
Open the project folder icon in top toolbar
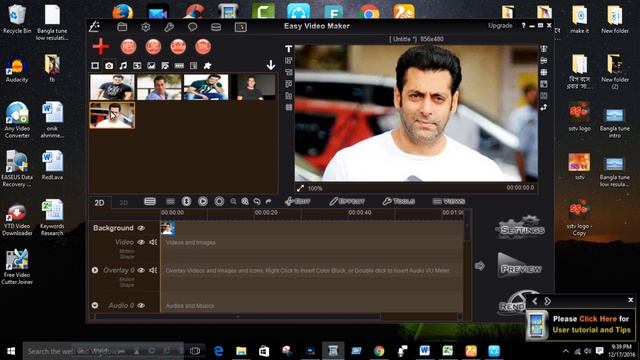[x=122, y=27]
